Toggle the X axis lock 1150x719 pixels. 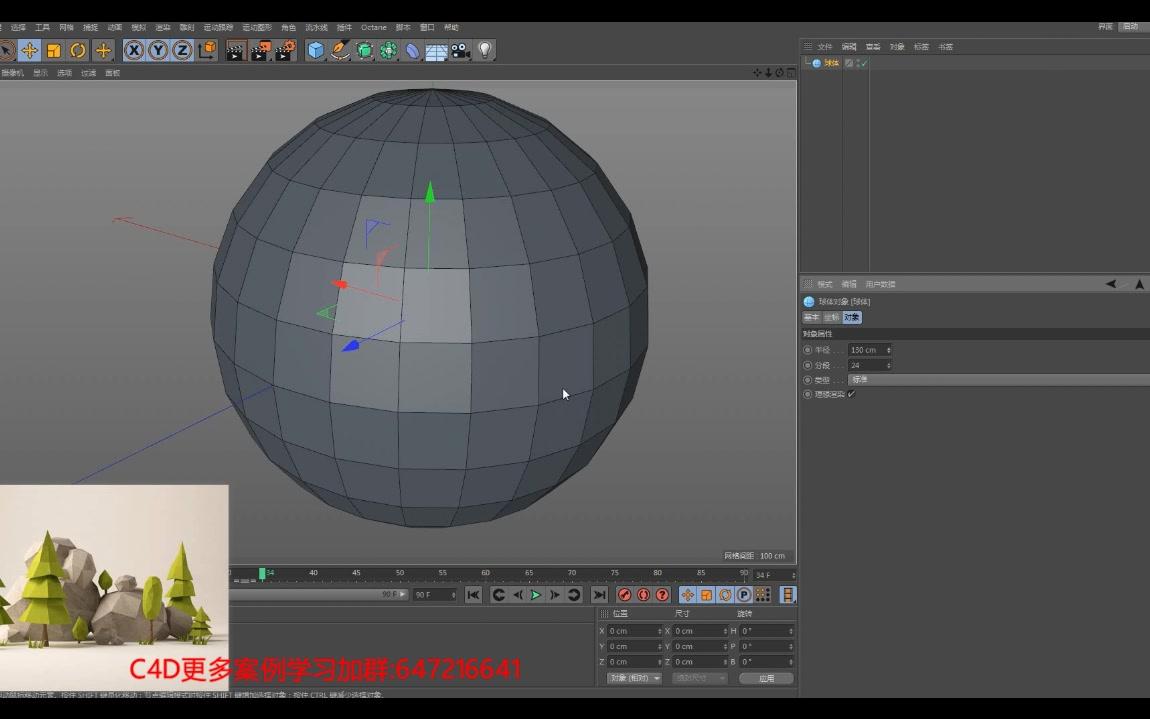(135, 50)
